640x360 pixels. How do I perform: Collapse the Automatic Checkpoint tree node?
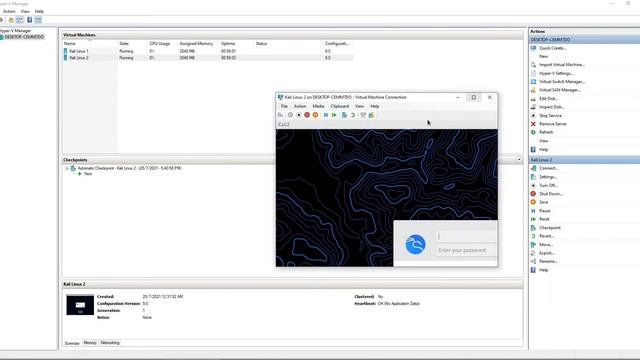[x=67, y=168]
